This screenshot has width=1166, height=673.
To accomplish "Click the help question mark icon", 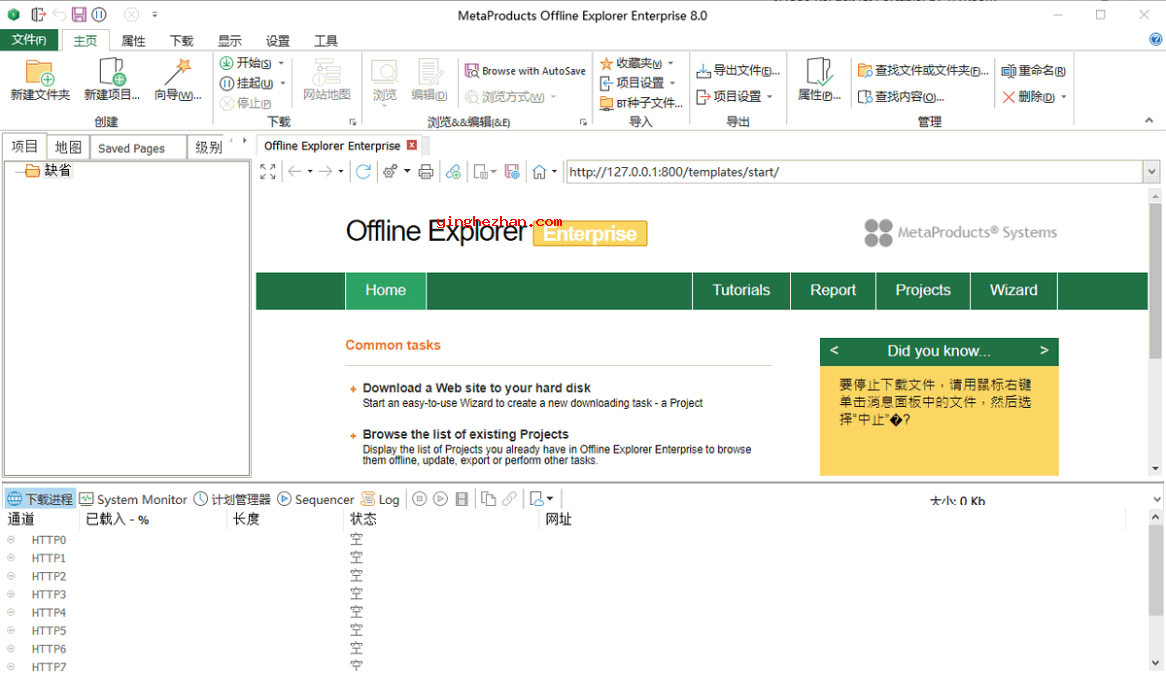I will point(1156,39).
